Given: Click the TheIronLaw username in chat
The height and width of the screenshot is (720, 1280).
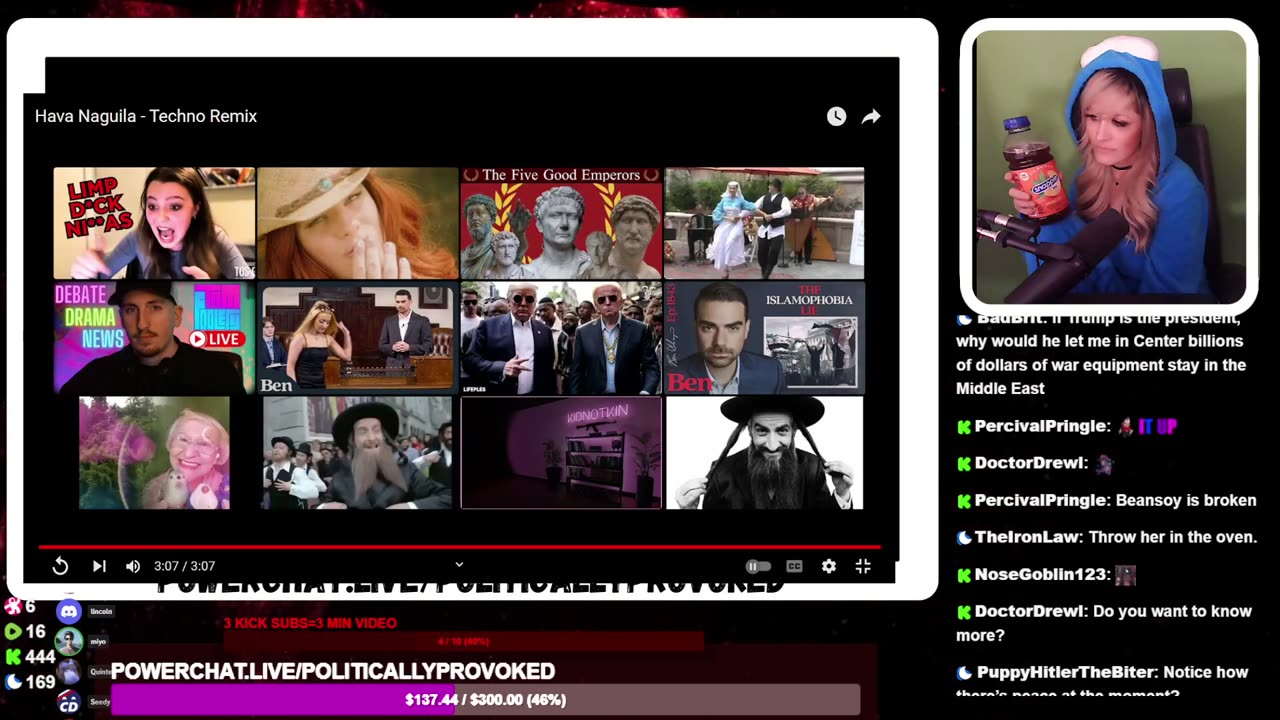Looking at the screenshot, I should (x=1026, y=537).
